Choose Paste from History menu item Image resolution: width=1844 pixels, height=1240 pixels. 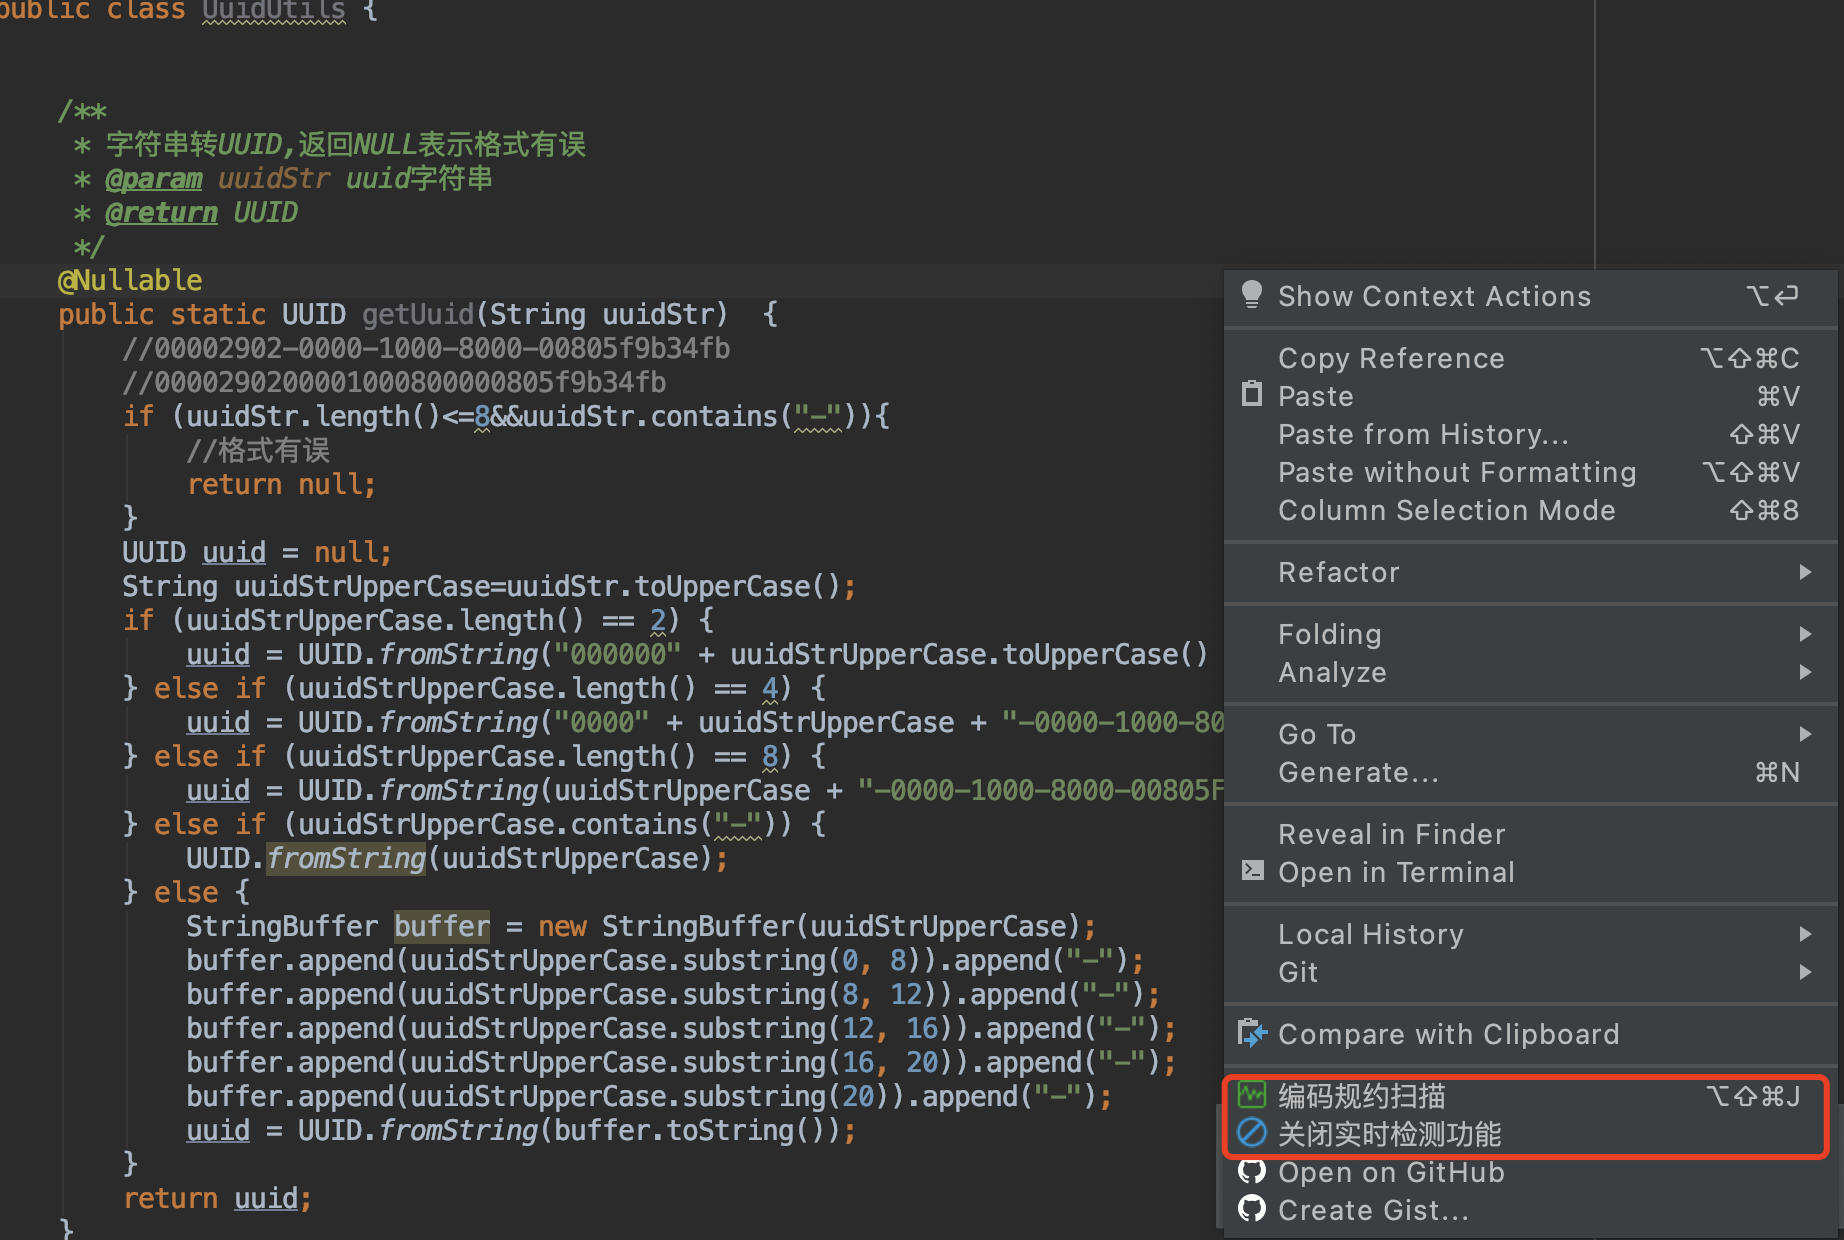1422,434
